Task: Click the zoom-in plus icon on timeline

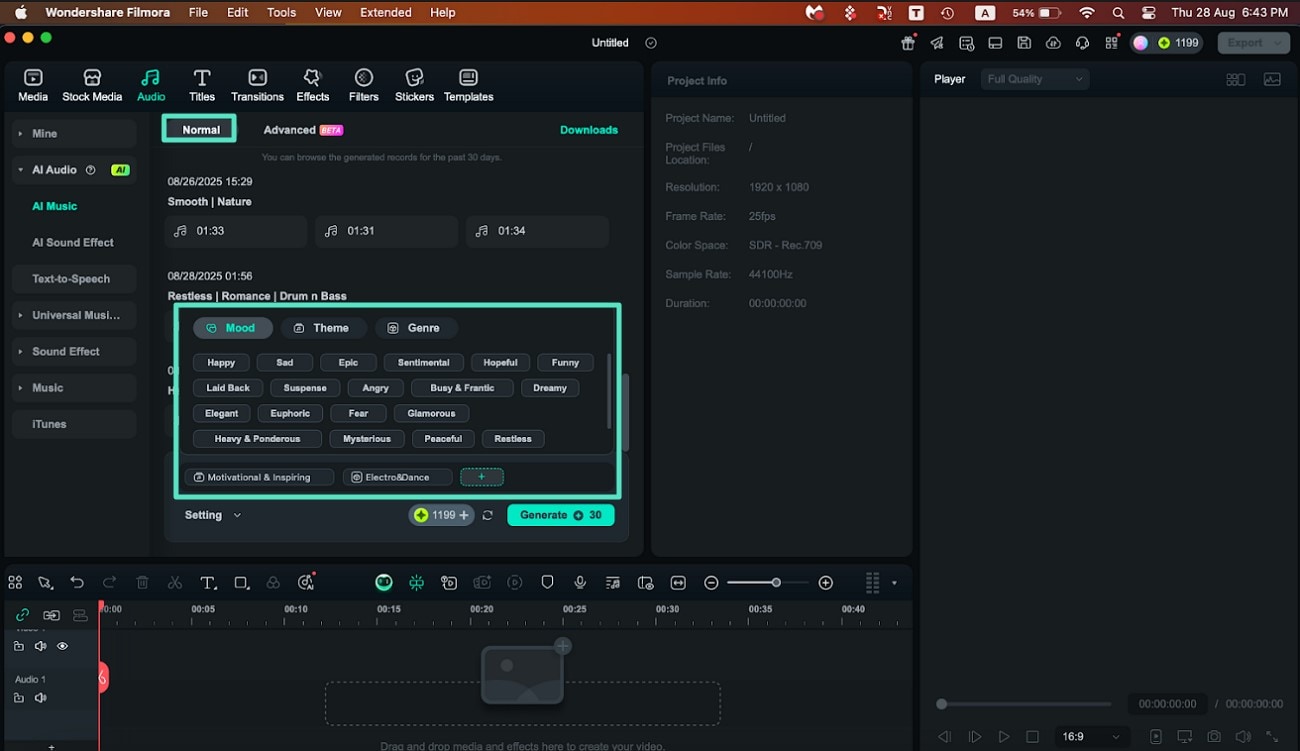Action: point(826,583)
